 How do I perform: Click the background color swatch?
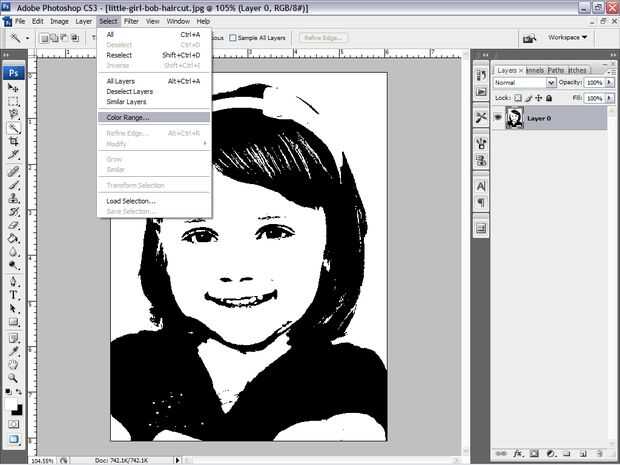[x=17, y=410]
